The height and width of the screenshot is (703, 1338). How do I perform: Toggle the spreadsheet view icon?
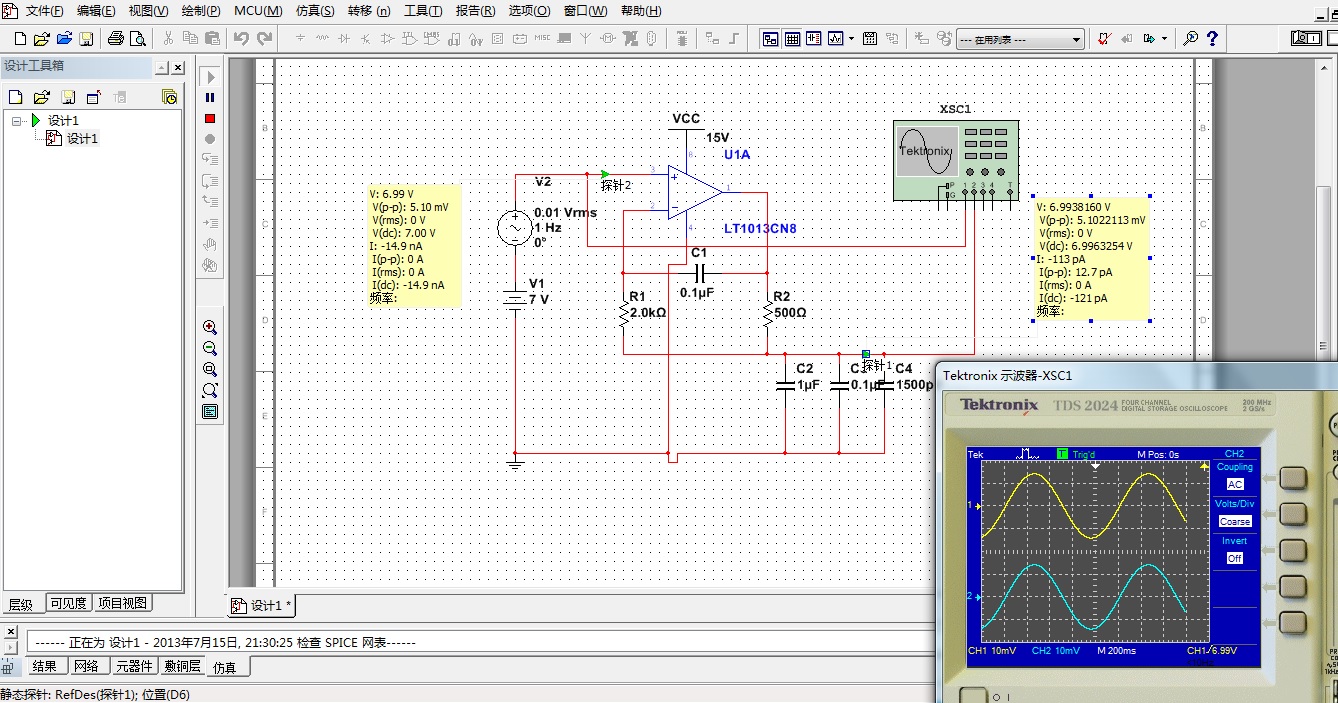pos(793,39)
